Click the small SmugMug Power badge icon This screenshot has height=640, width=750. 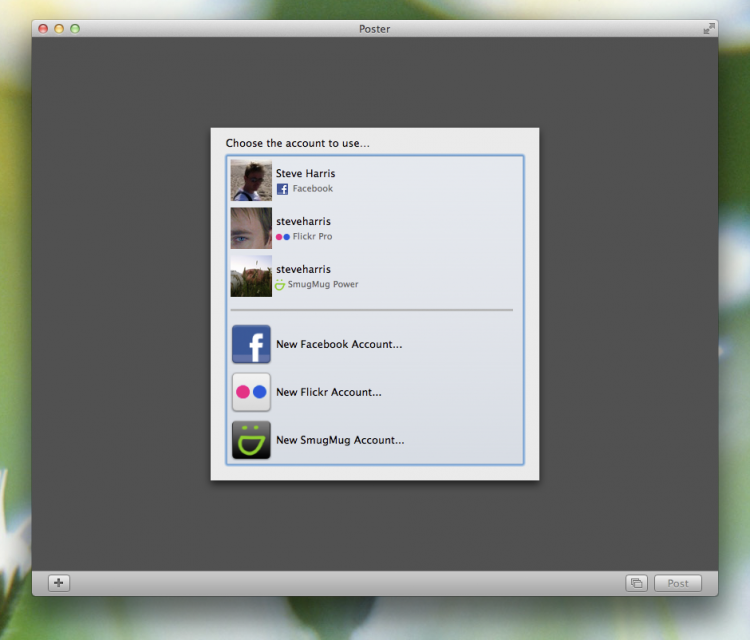click(281, 285)
